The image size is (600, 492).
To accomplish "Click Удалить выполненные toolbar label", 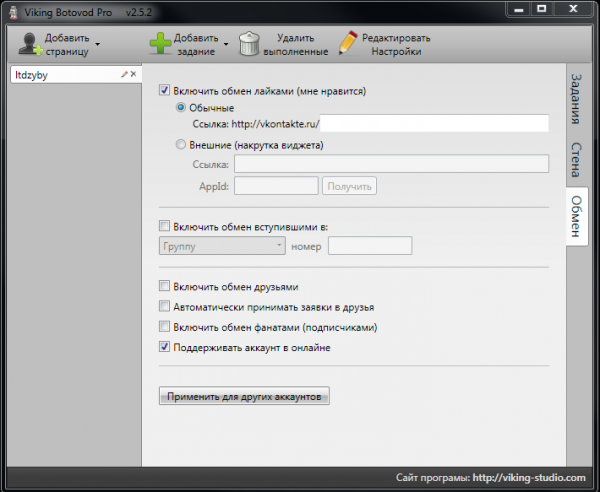I will click(x=295, y=45).
